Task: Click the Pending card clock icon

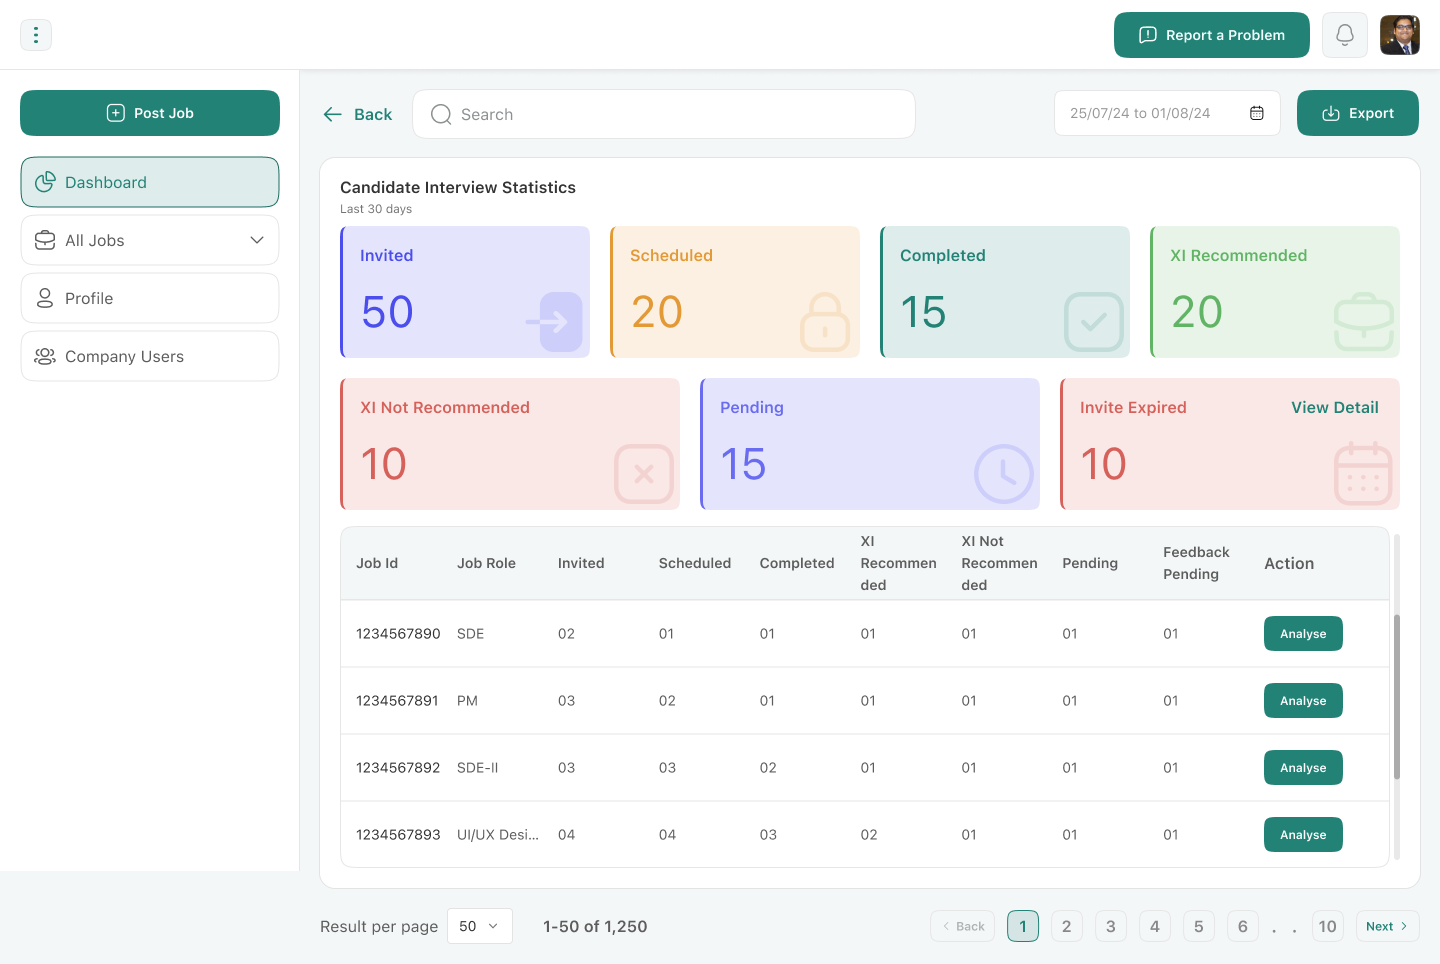Action: (1003, 473)
